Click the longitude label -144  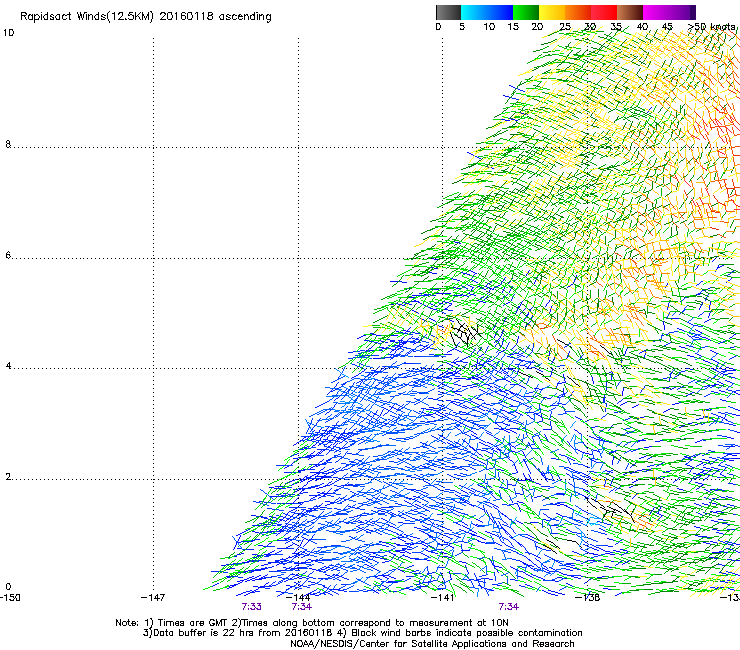click(298, 597)
